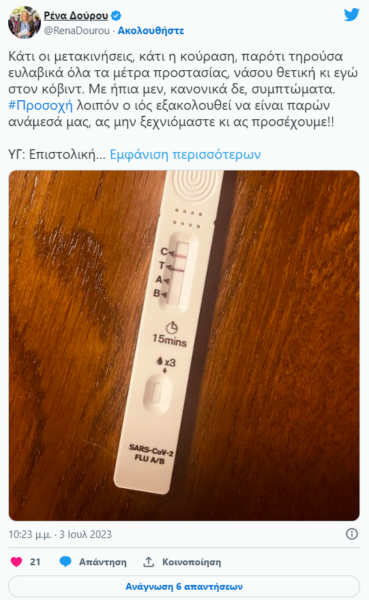Open the tweet info circle icon
Viewport: 369px width, 600px height.
pos(351,534)
